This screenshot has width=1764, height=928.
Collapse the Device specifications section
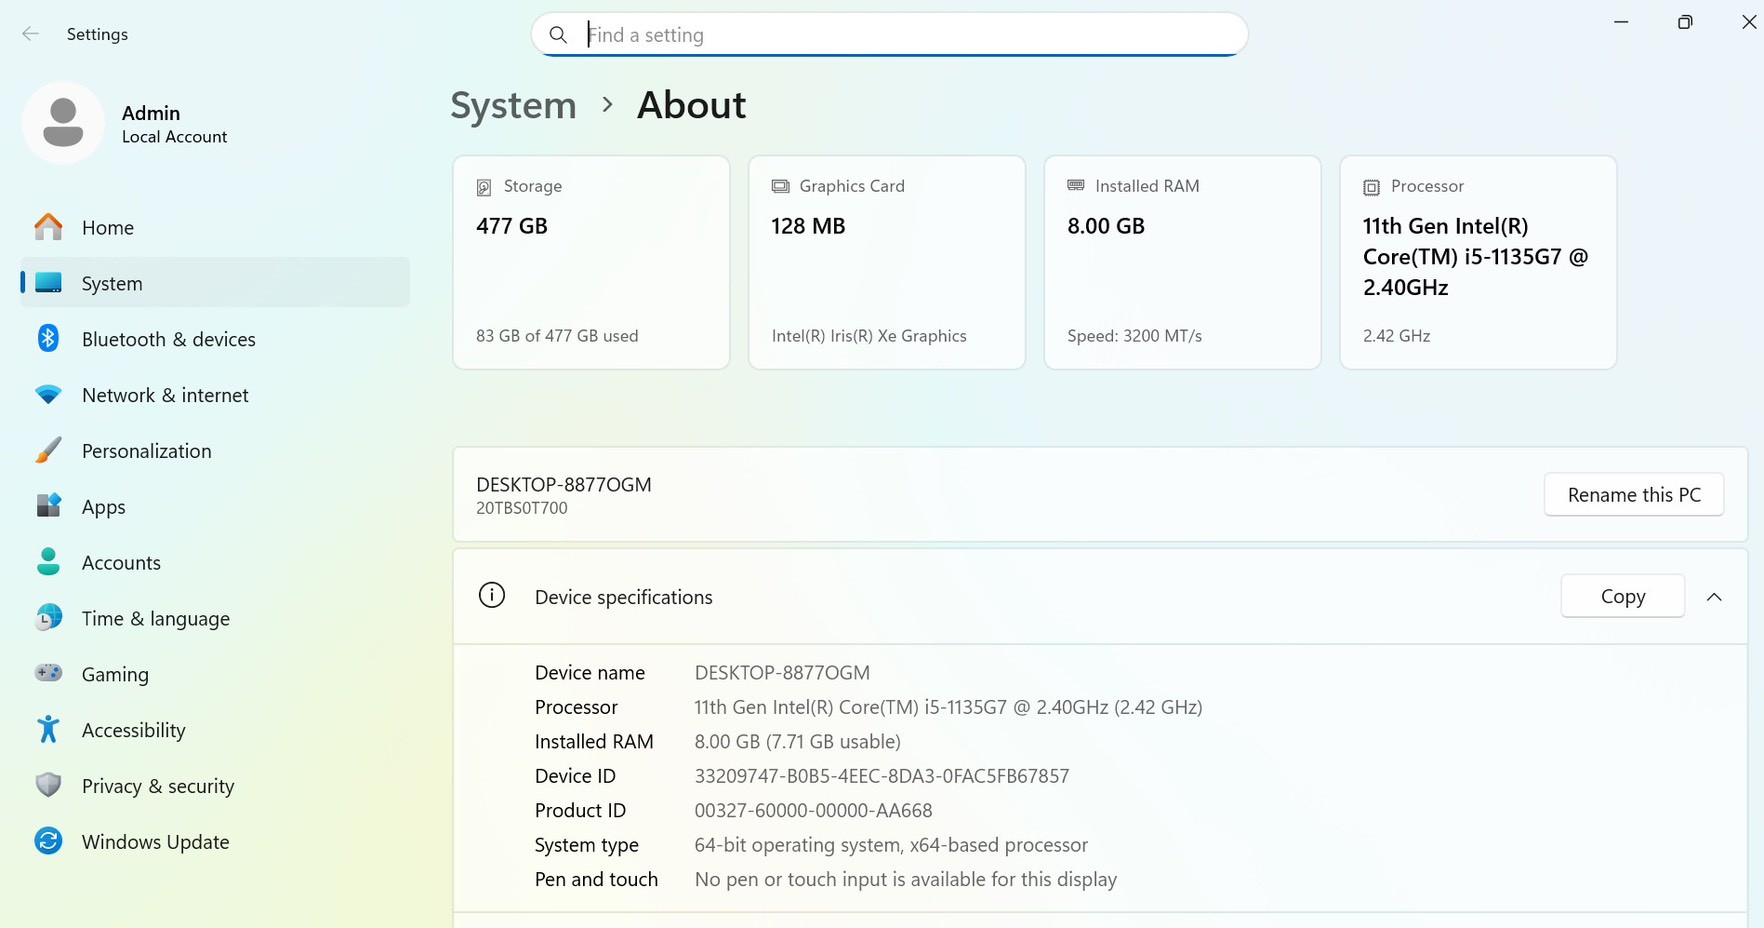point(1714,597)
